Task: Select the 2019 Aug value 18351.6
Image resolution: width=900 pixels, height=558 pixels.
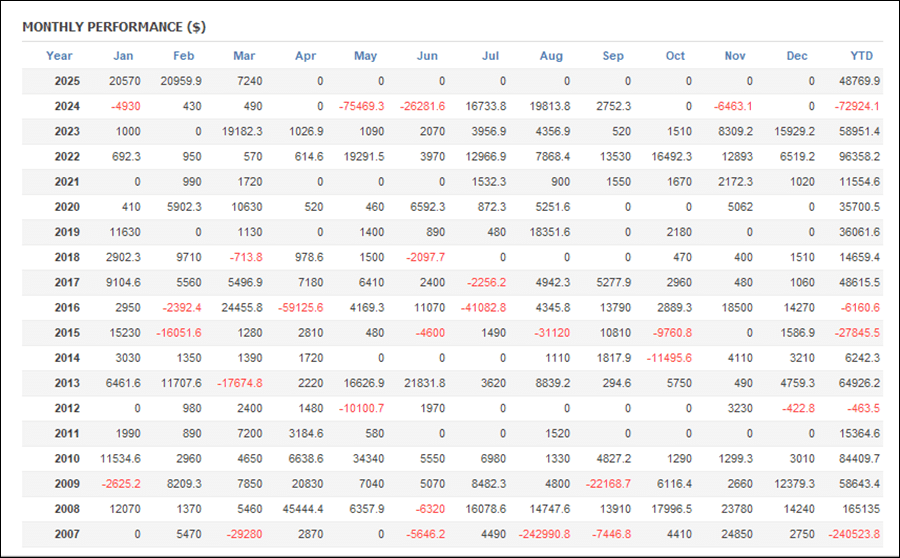Action: pyautogui.click(x=550, y=232)
